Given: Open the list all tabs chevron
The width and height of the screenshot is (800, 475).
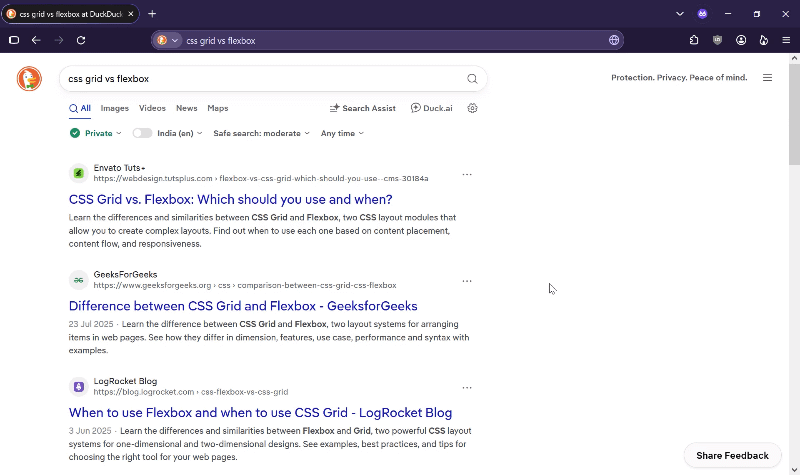Looking at the screenshot, I should click(680, 14).
